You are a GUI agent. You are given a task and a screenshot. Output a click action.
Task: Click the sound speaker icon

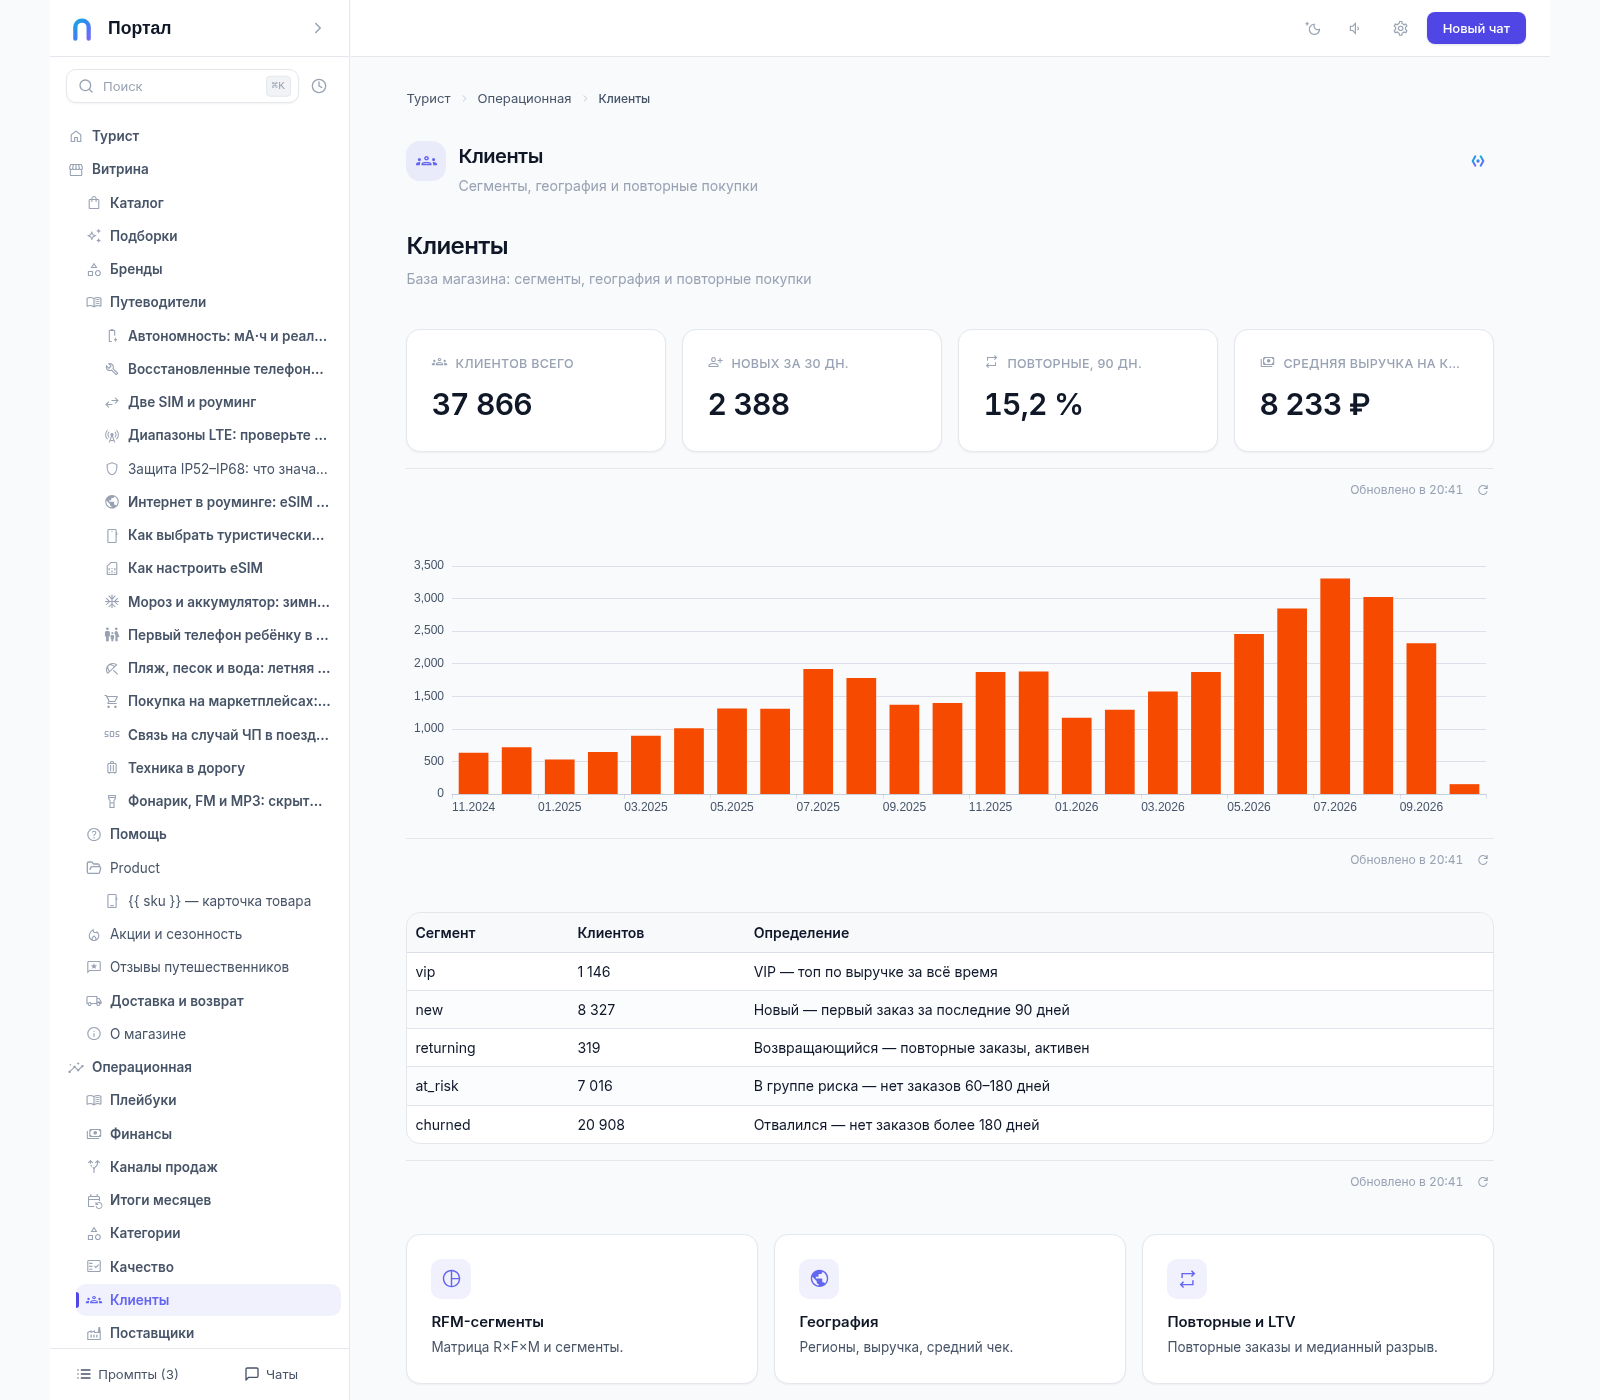click(1356, 29)
